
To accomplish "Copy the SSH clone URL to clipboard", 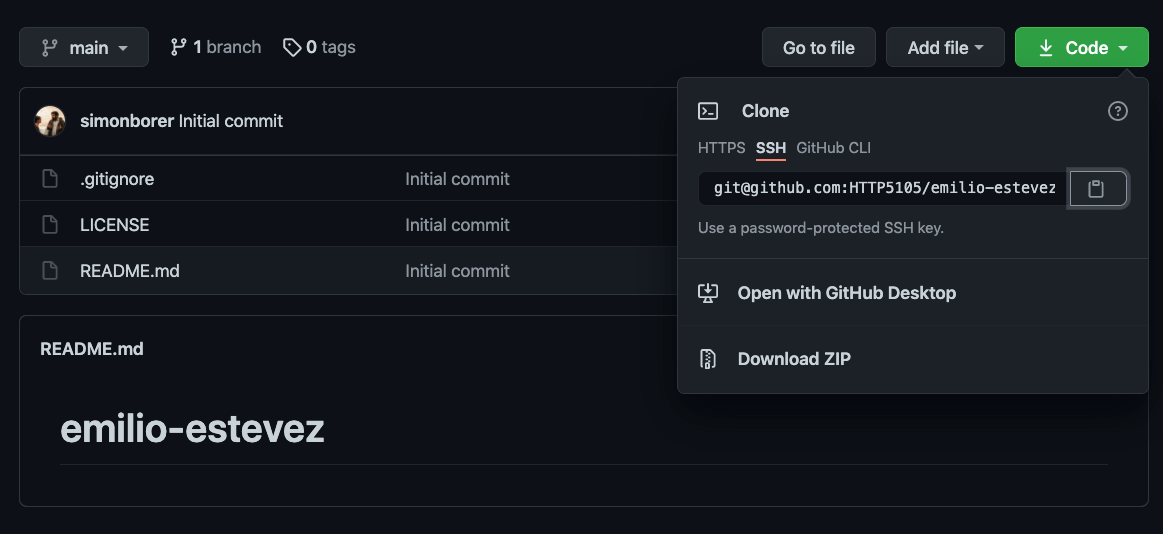I will [1097, 188].
